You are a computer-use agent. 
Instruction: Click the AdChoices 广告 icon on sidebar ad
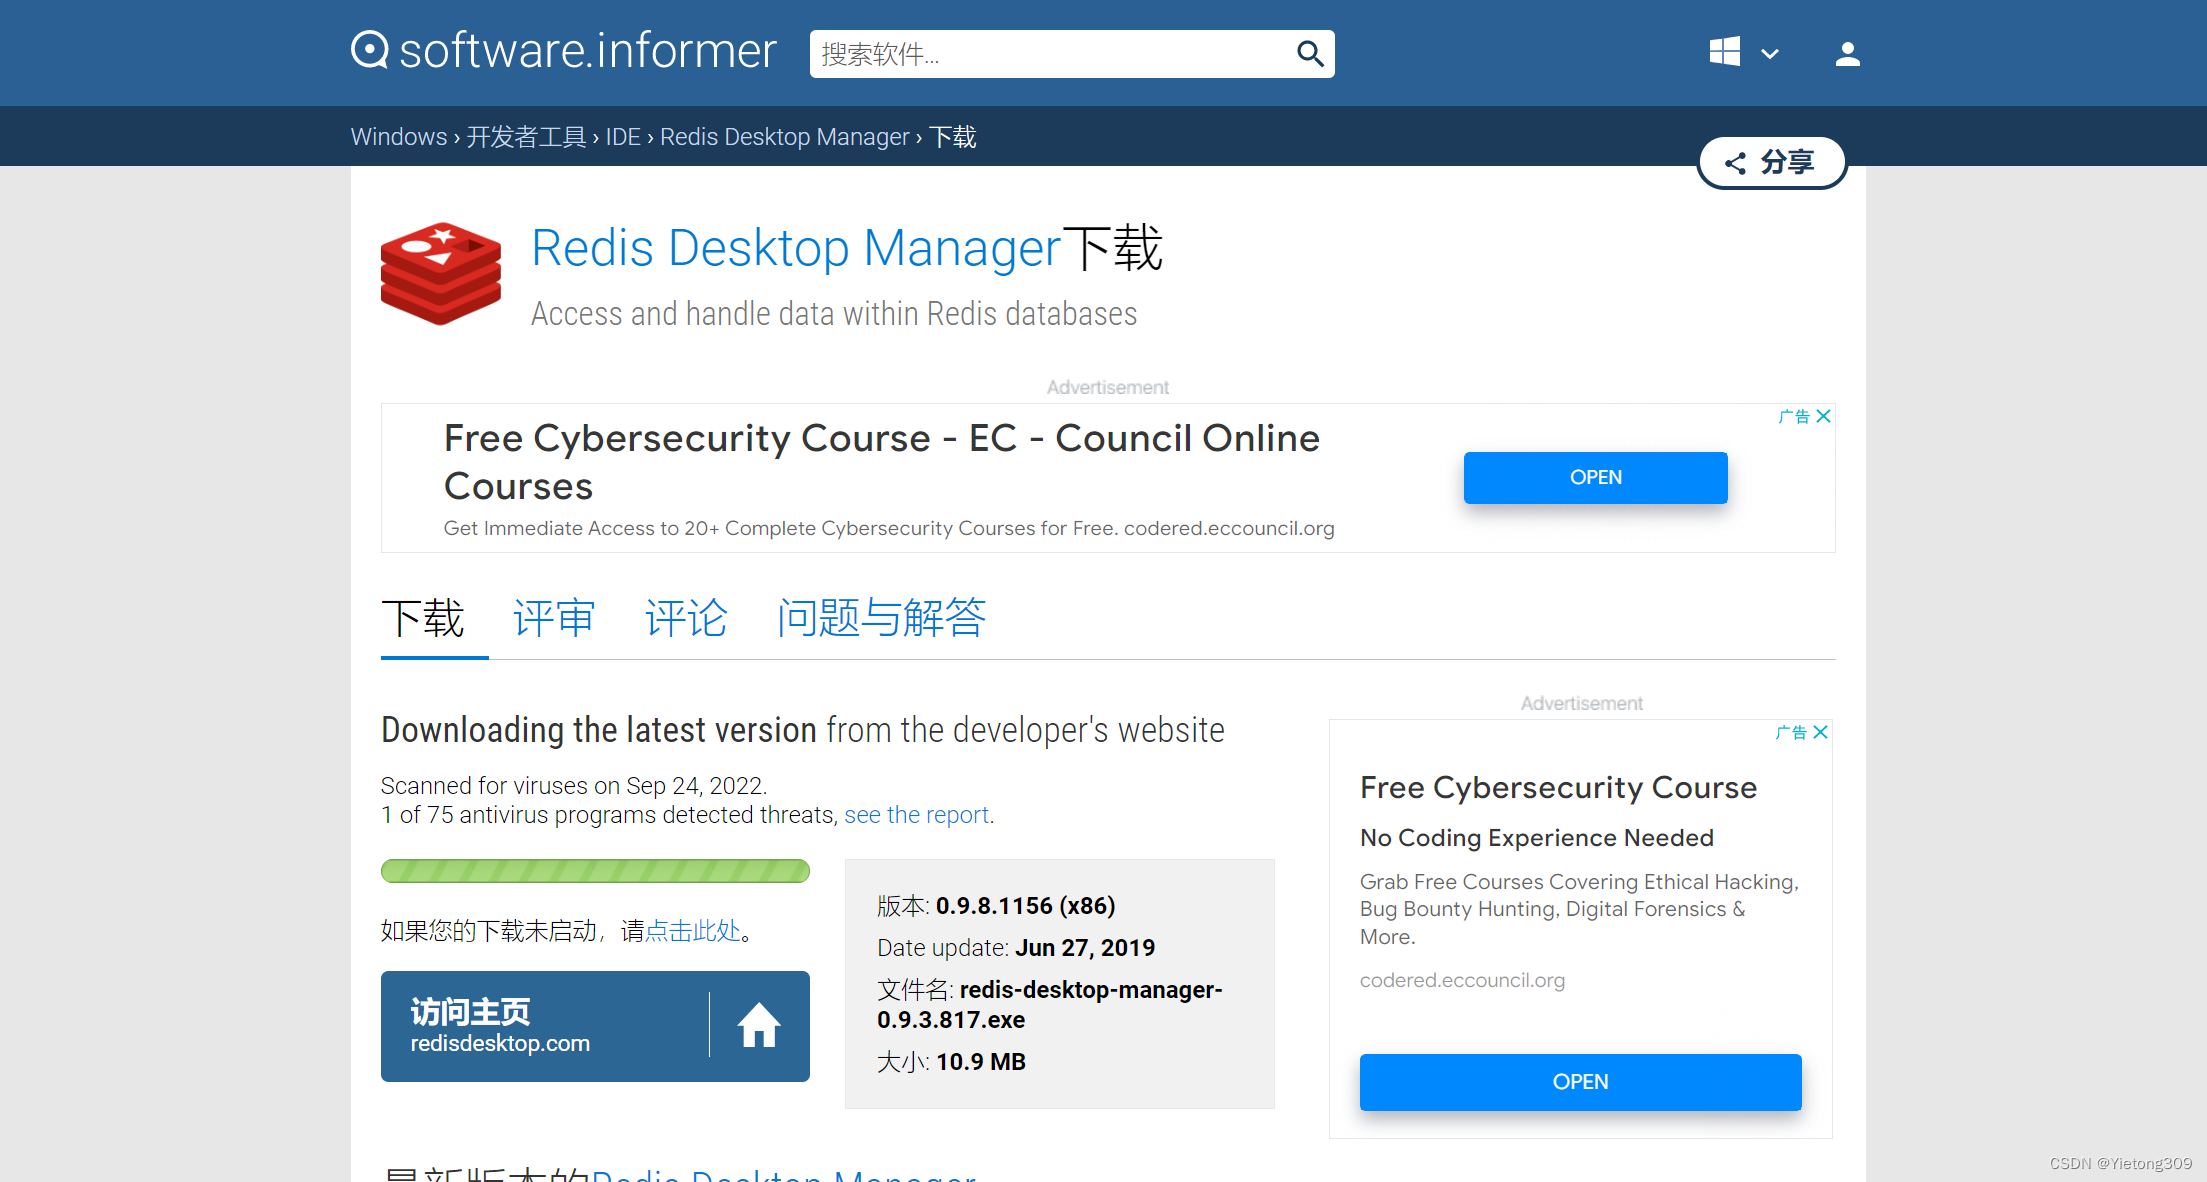click(1789, 733)
